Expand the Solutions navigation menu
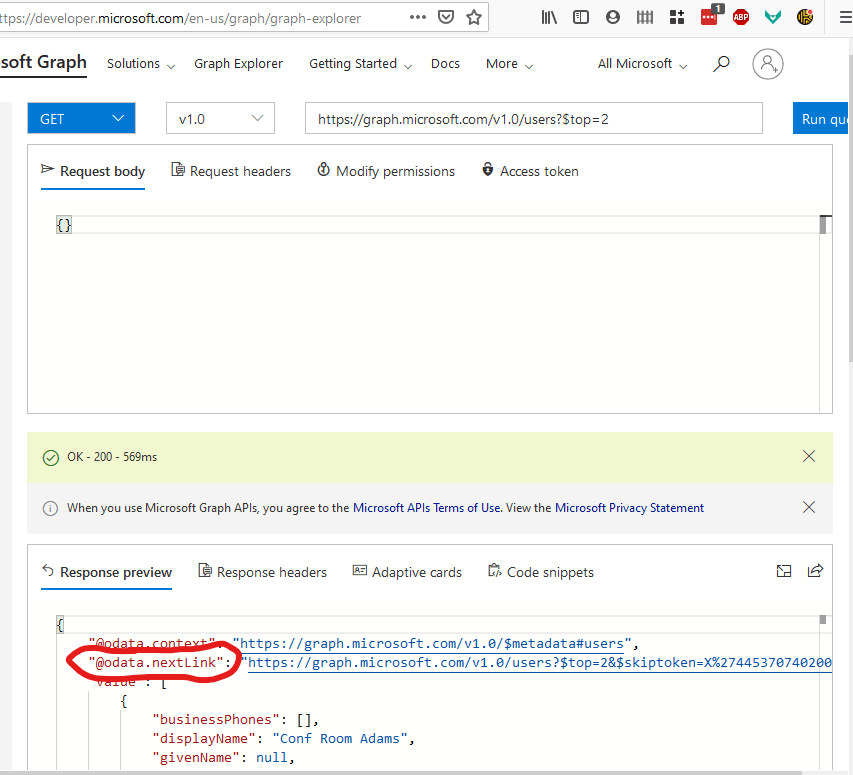Image resolution: width=853 pixels, height=775 pixels. pyautogui.click(x=140, y=64)
